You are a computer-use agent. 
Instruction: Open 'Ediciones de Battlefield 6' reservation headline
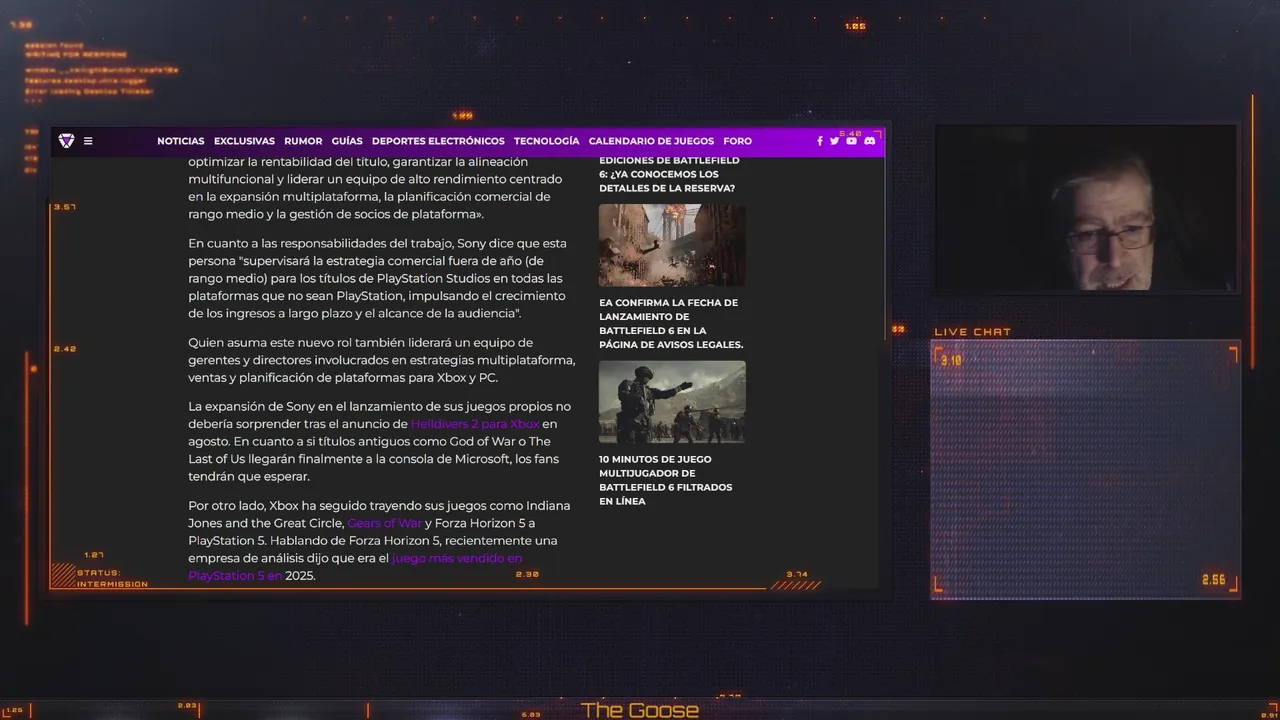pos(669,174)
